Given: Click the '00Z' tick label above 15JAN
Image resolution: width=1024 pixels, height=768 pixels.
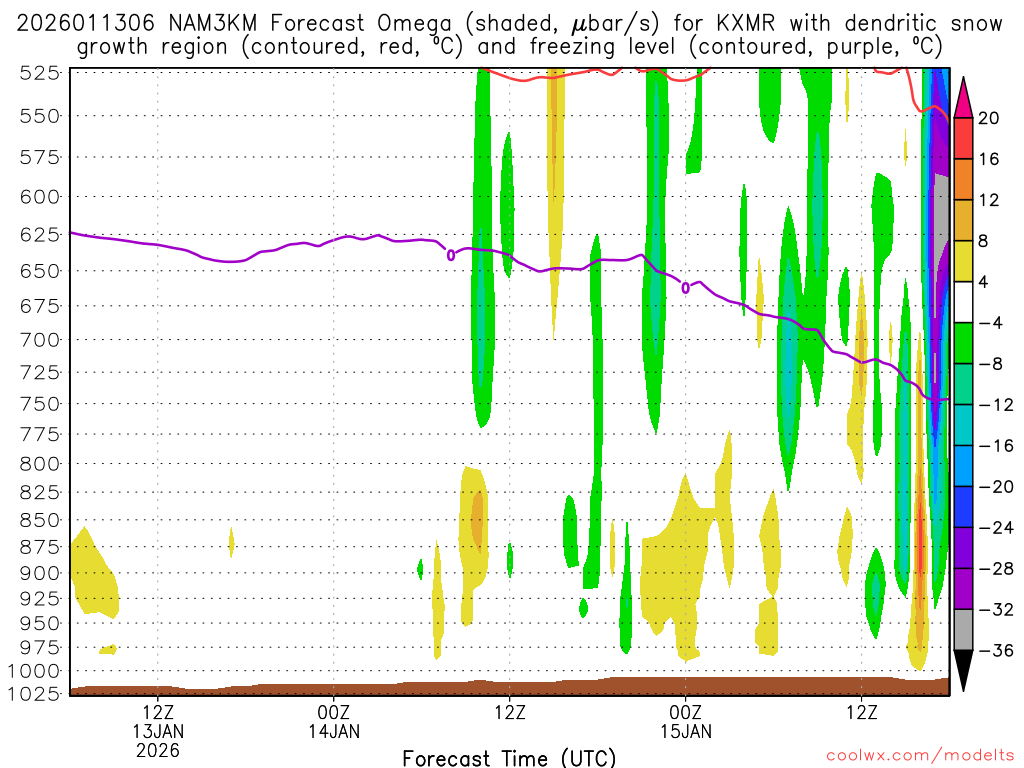Looking at the screenshot, I should click(x=686, y=712).
